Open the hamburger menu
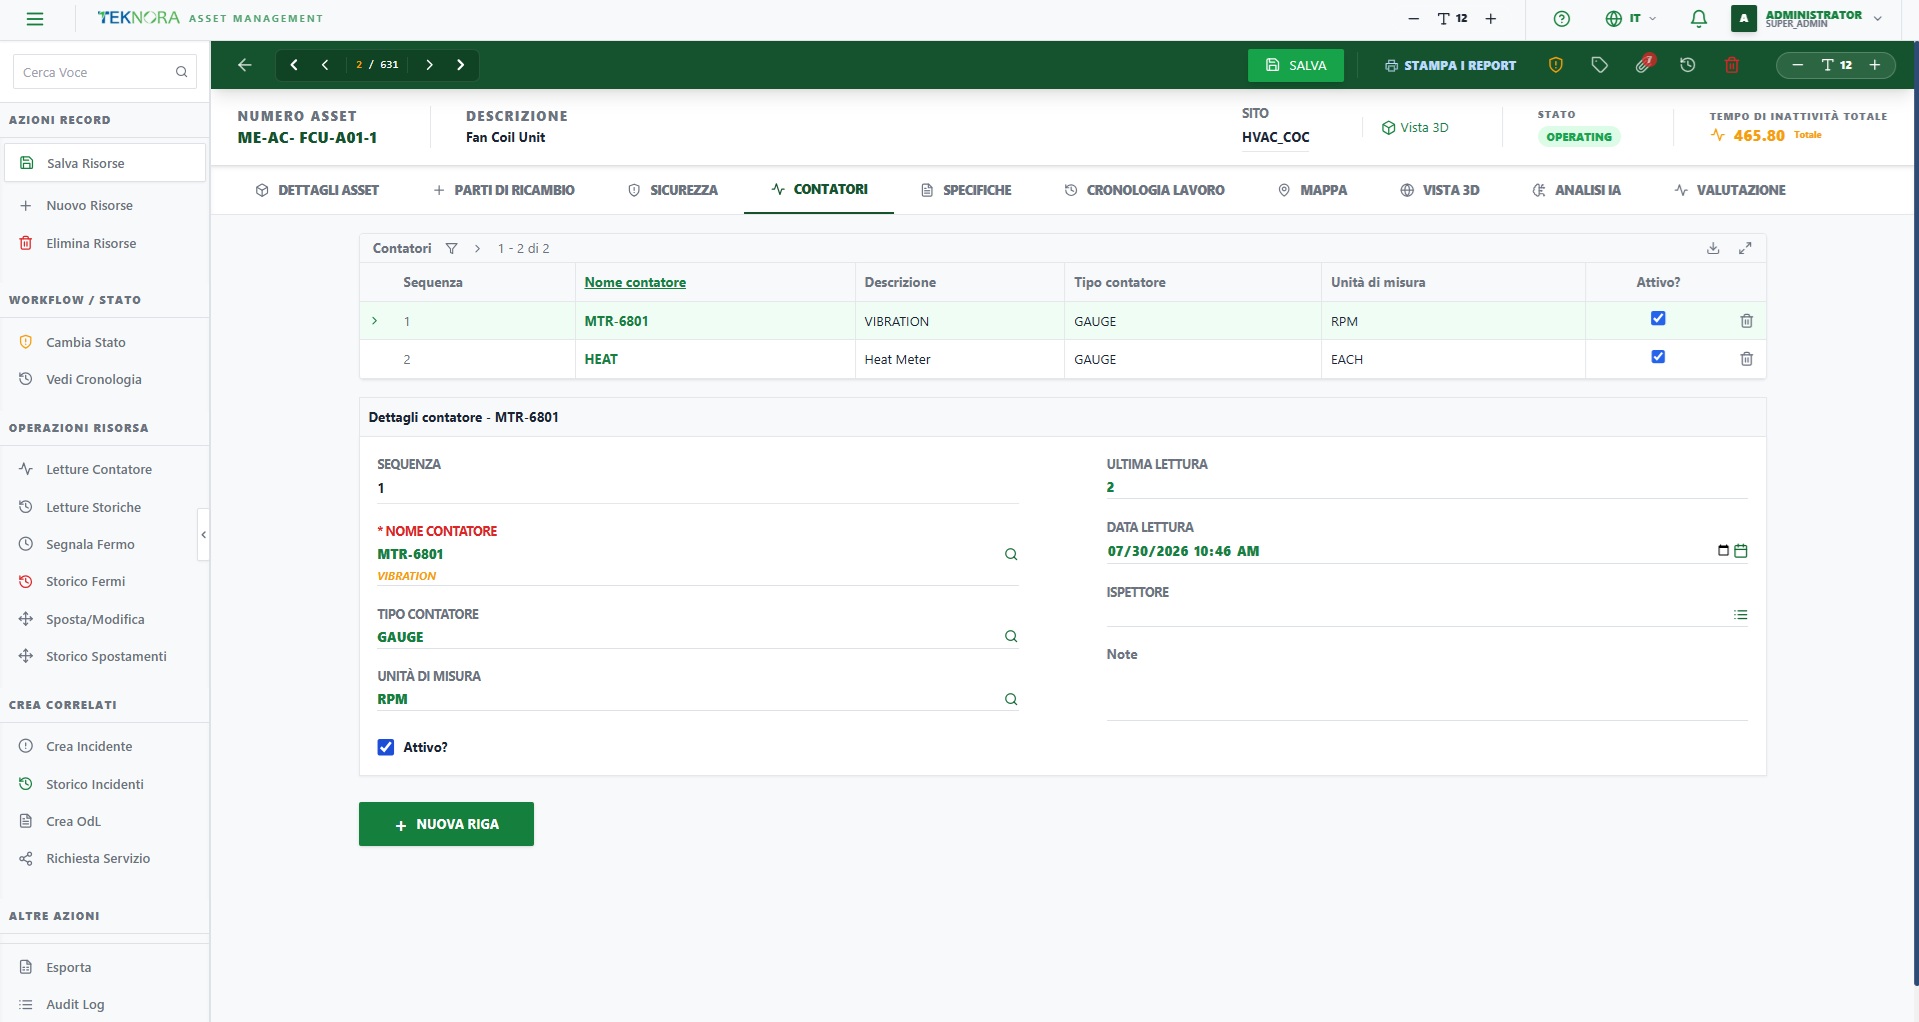 tap(35, 19)
